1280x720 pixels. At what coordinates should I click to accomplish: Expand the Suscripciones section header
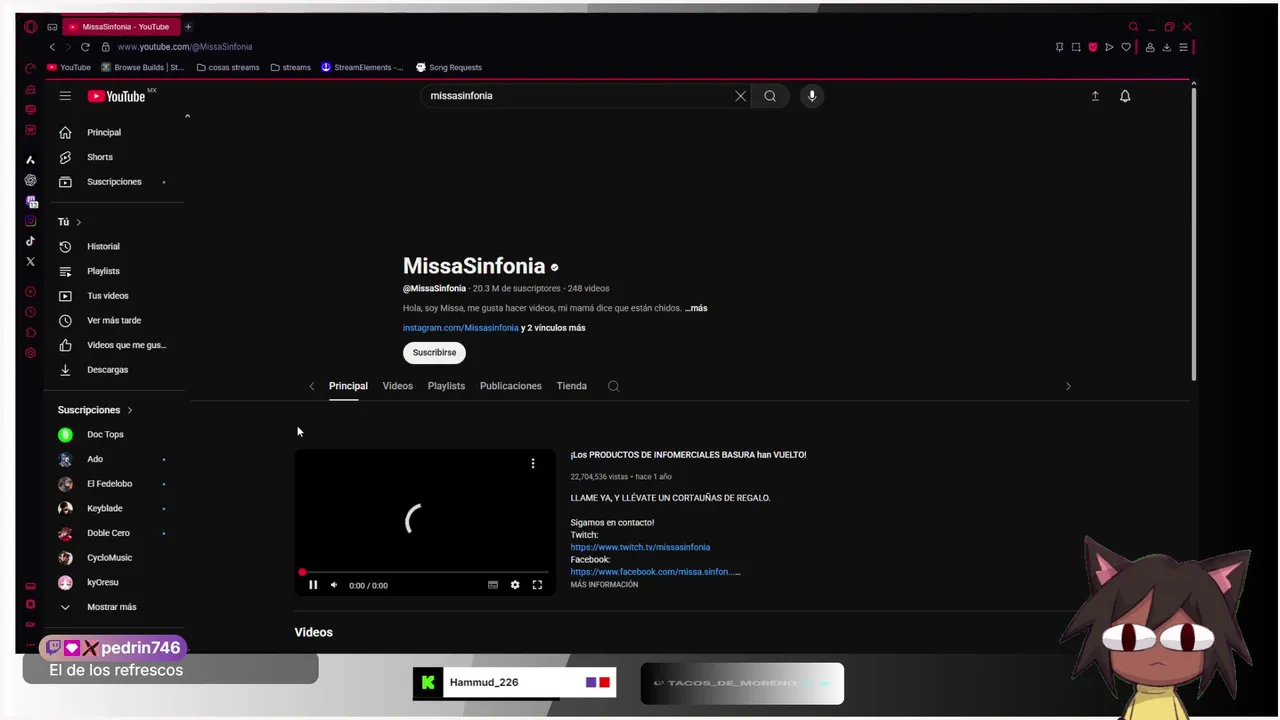click(x=95, y=410)
